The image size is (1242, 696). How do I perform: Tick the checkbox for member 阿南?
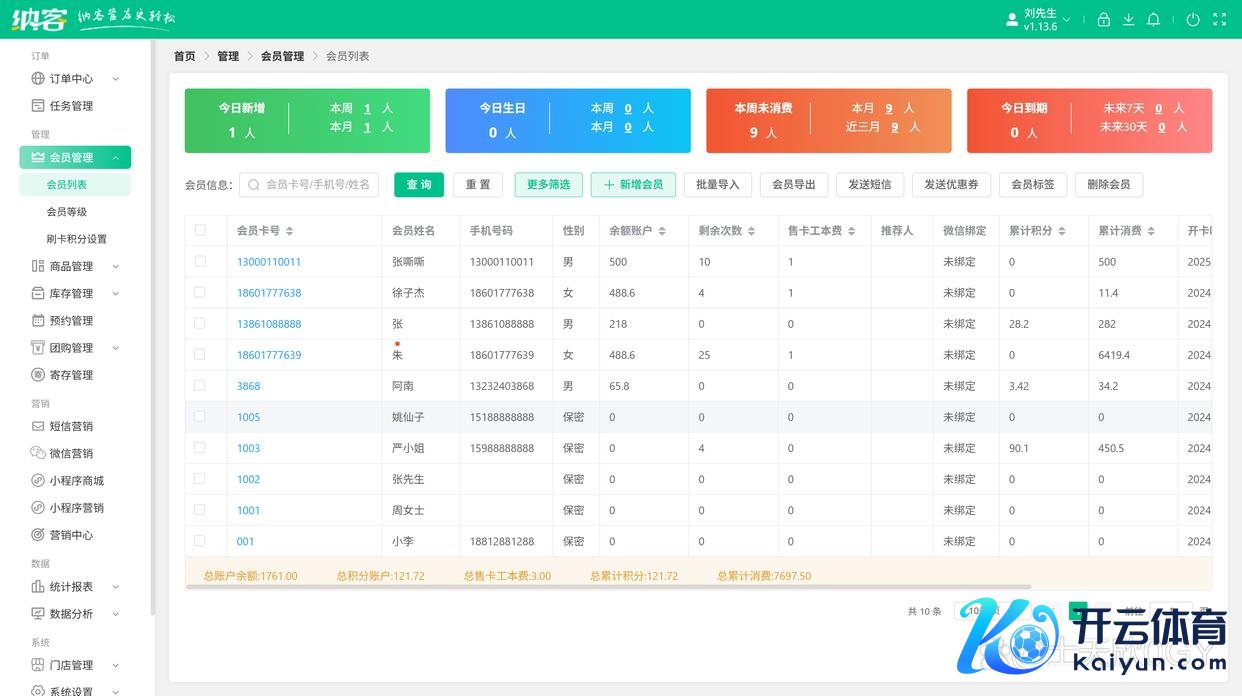(x=200, y=385)
